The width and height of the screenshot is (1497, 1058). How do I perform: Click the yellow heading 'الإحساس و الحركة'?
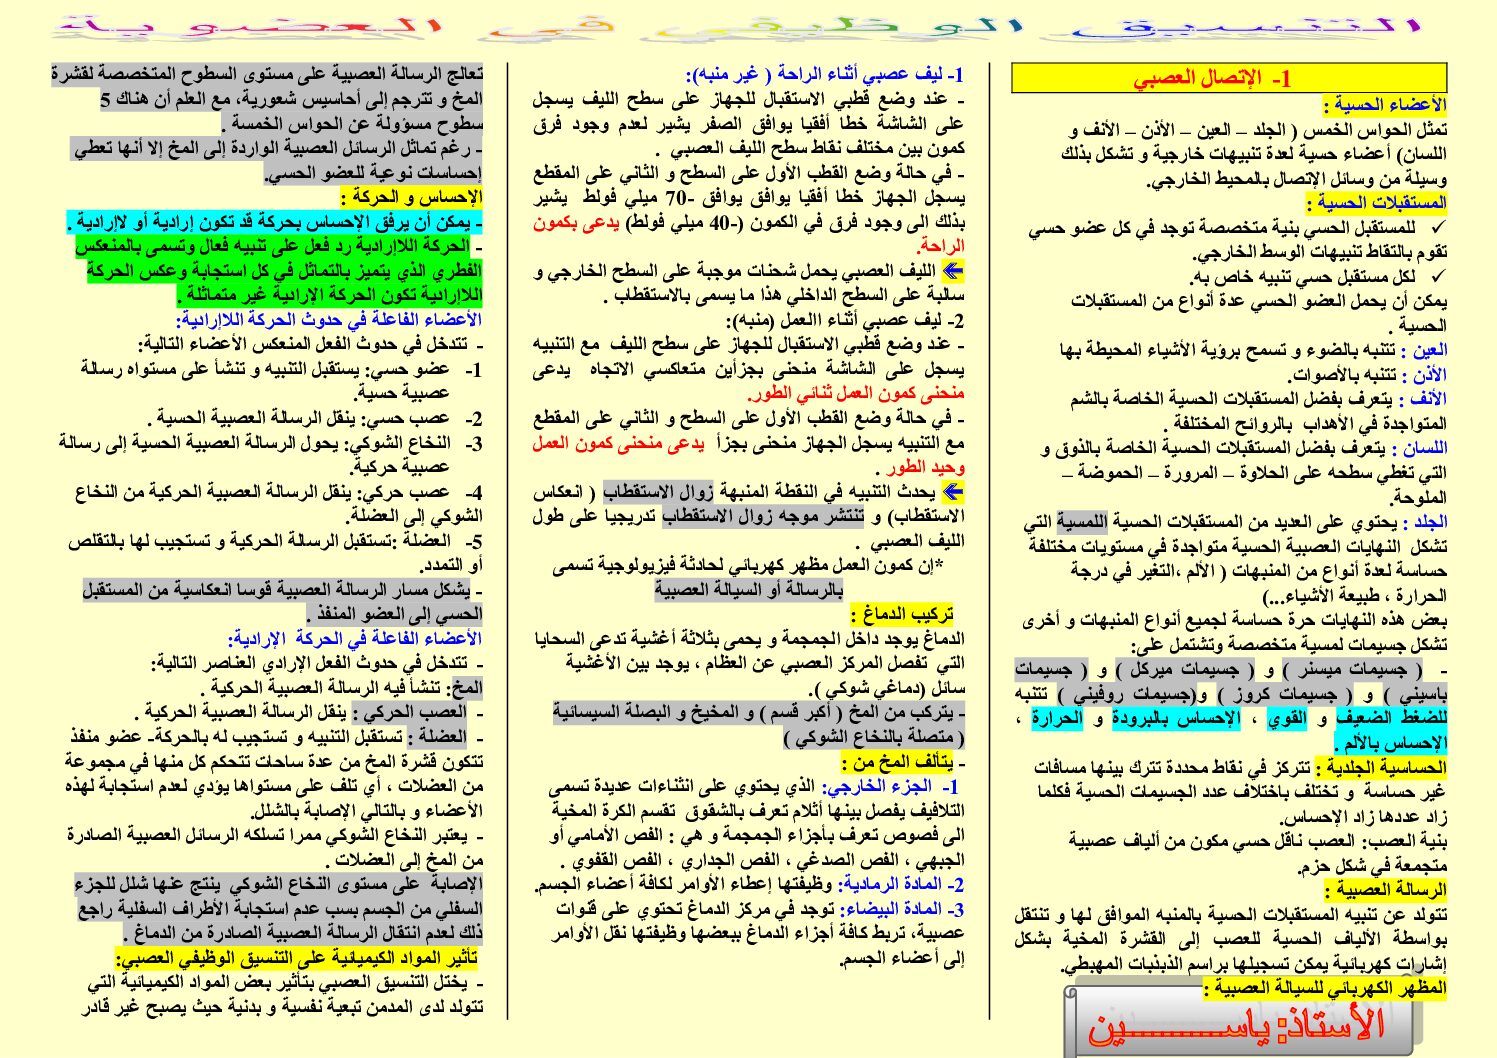[412, 197]
